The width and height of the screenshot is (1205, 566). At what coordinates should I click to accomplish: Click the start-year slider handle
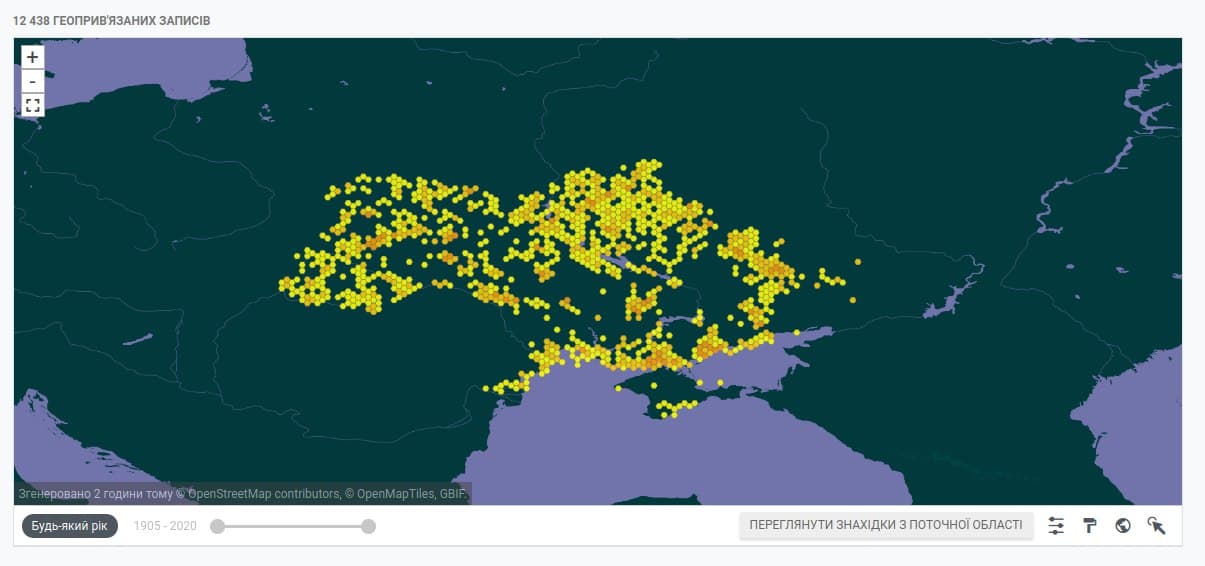pos(217,526)
